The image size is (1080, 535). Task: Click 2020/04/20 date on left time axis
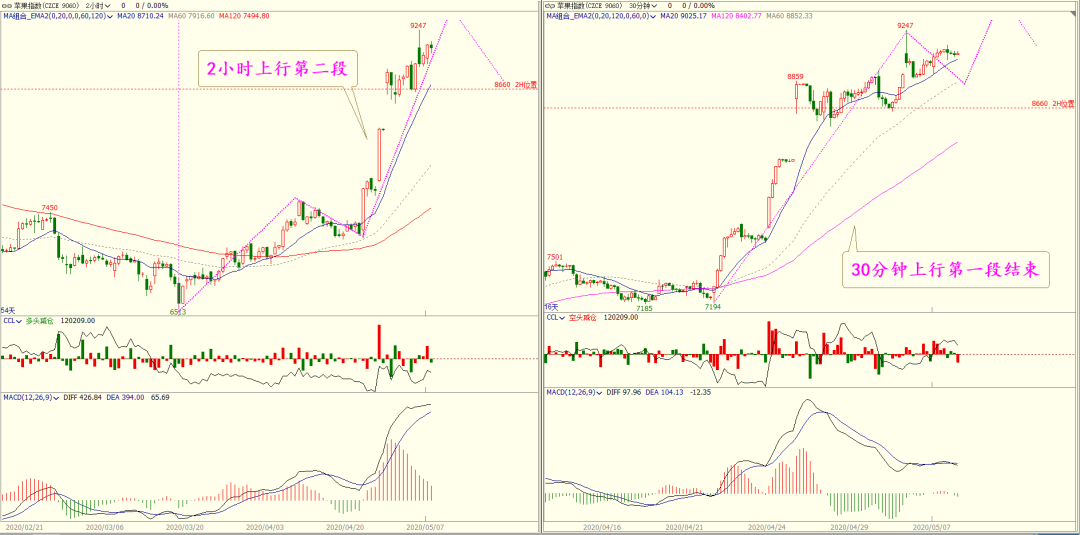(344, 525)
